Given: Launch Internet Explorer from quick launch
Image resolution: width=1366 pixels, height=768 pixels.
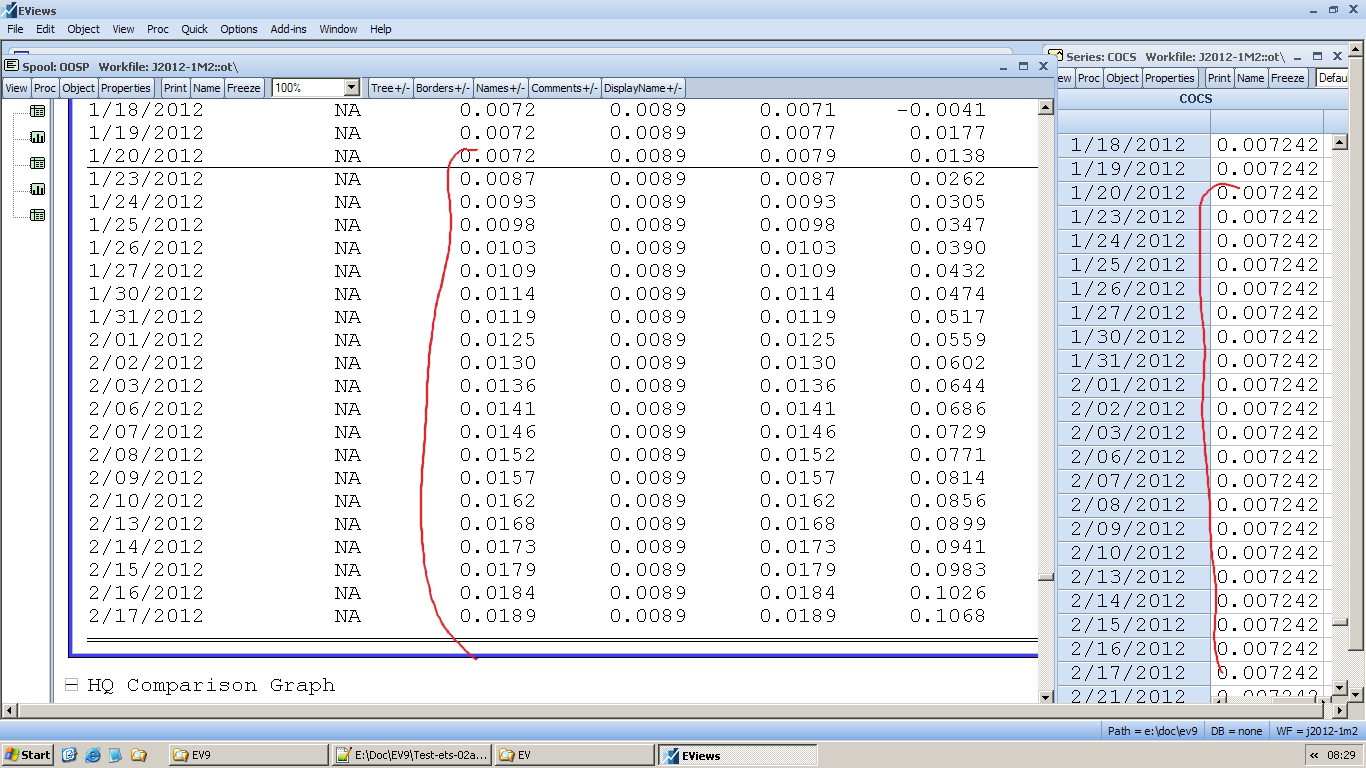Looking at the screenshot, I should pyautogui.click(x=93, y=755).
